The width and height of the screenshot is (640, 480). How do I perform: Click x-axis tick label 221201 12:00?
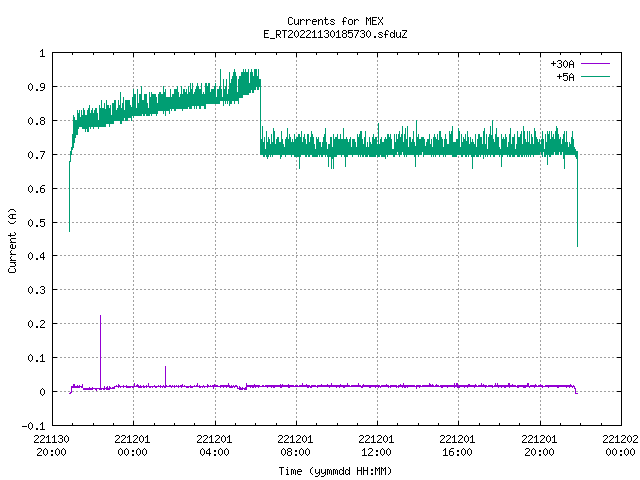(376, 445)
